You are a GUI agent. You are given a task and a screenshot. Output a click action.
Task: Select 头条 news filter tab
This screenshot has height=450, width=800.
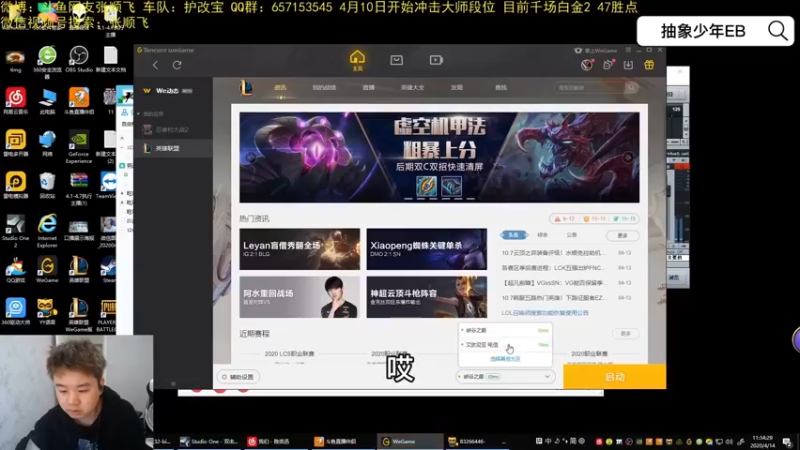pyautogui.click(x=513, y=235)
